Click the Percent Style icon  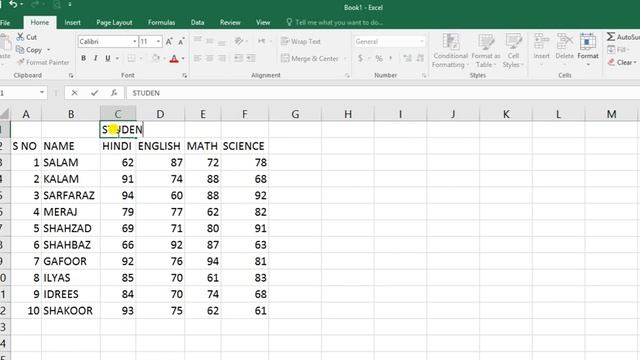coord(379,58)
